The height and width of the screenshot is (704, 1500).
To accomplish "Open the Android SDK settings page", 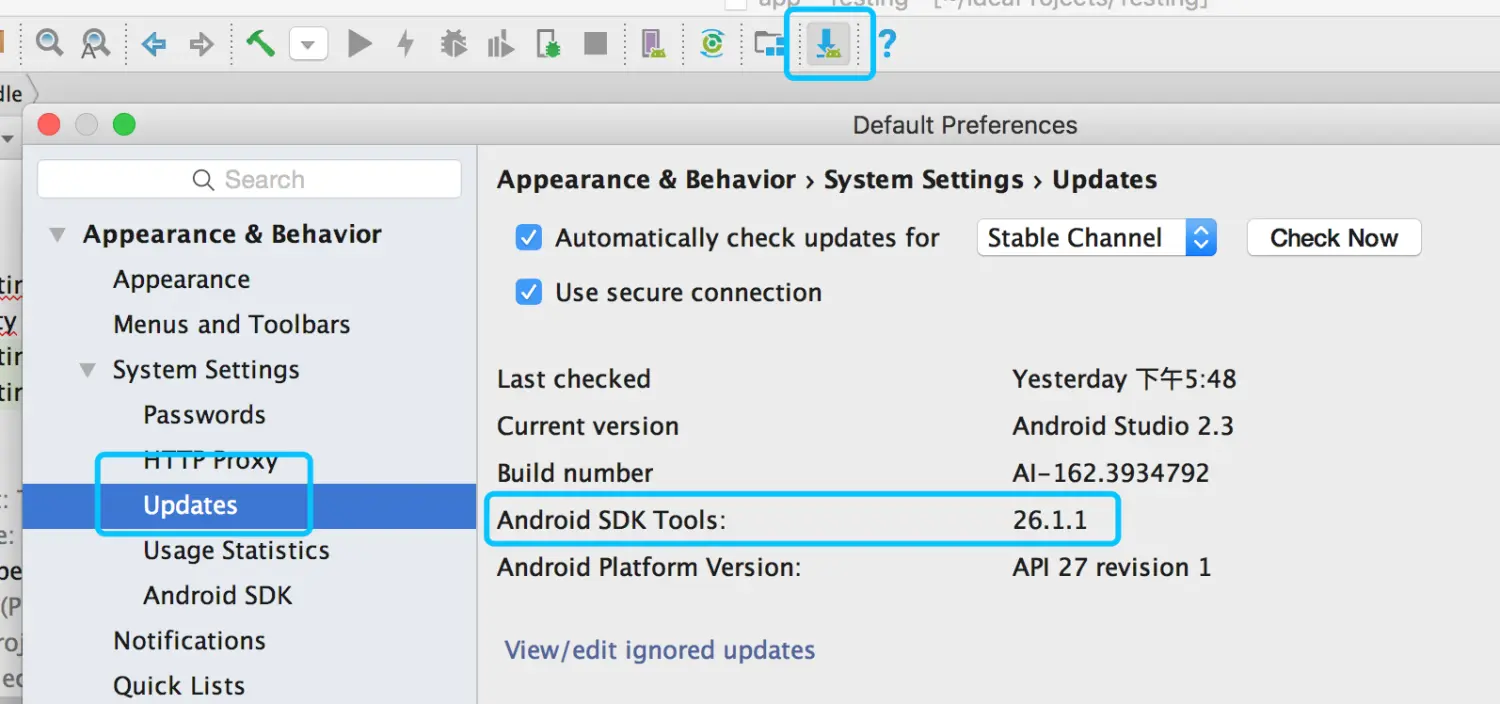I will tap(218, 596).
